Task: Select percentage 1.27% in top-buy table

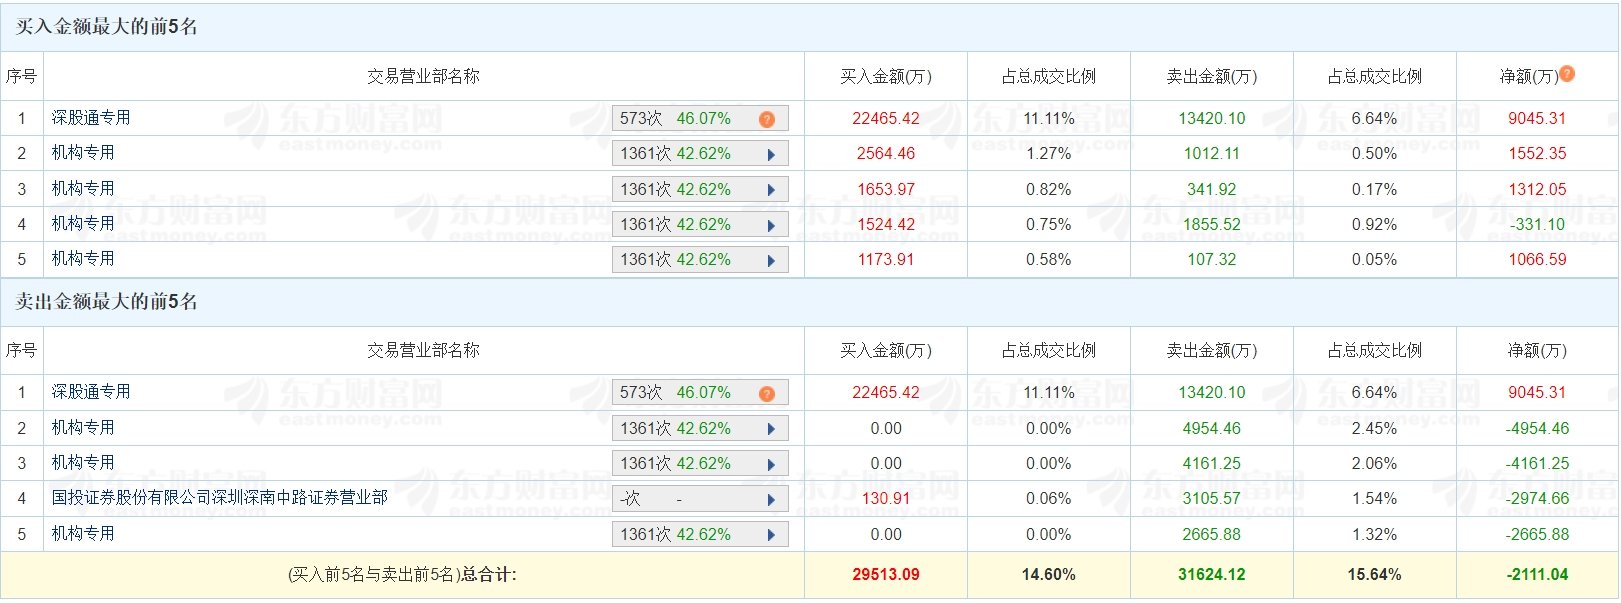Action: pyautogui.click(x=1048, y=154)
